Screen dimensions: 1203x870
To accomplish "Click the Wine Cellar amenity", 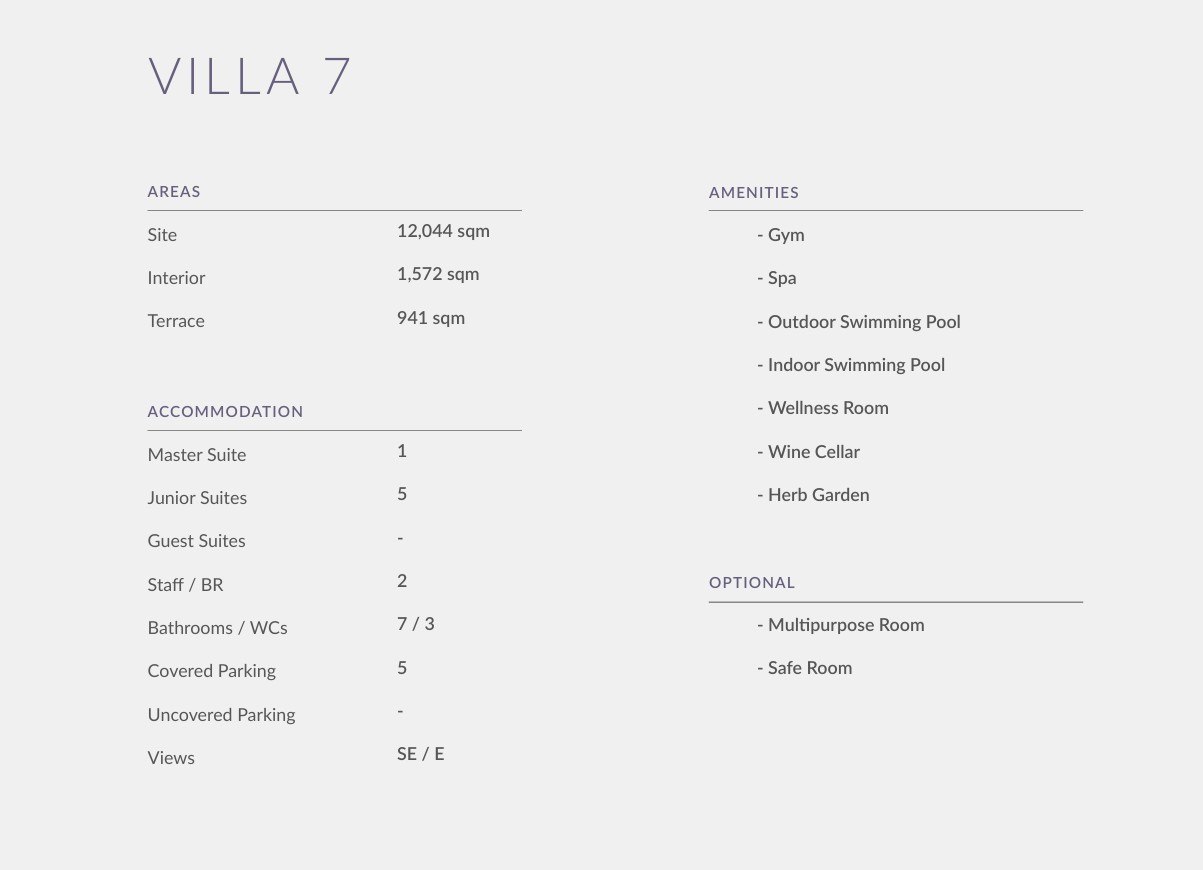I will click(813, 452).
